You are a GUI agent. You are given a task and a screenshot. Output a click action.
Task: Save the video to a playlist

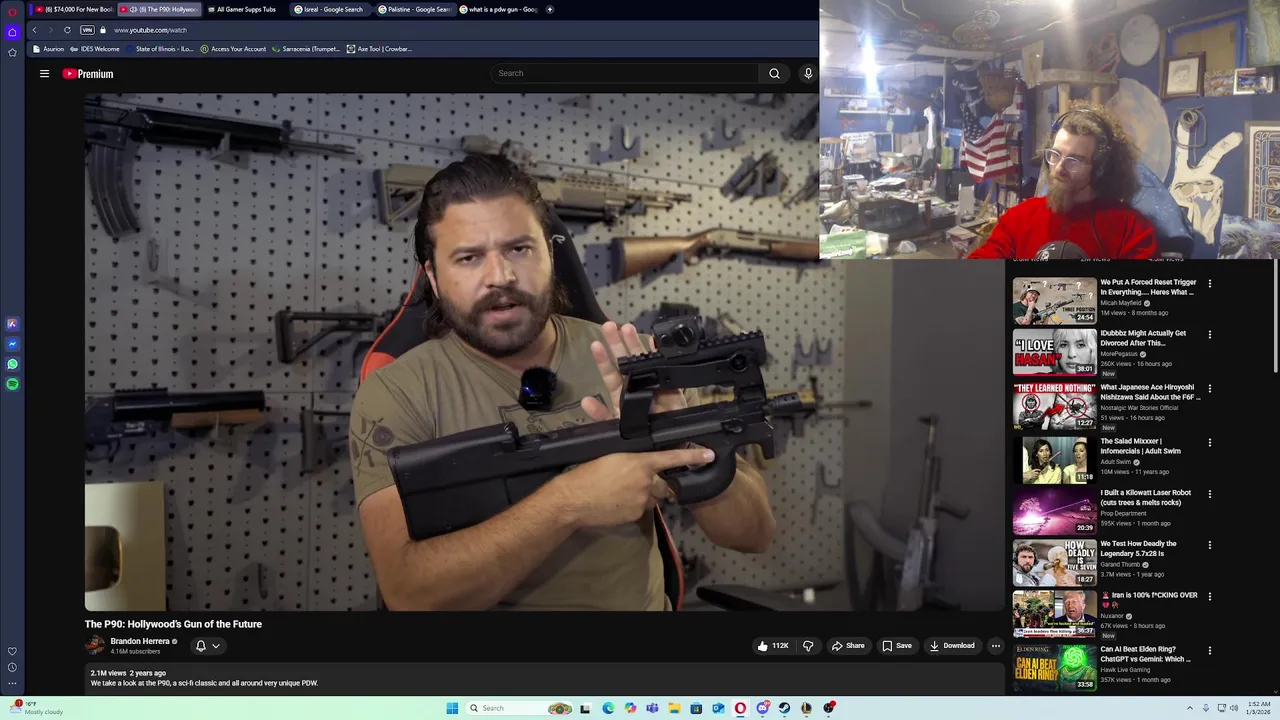[x=897, y=646]
